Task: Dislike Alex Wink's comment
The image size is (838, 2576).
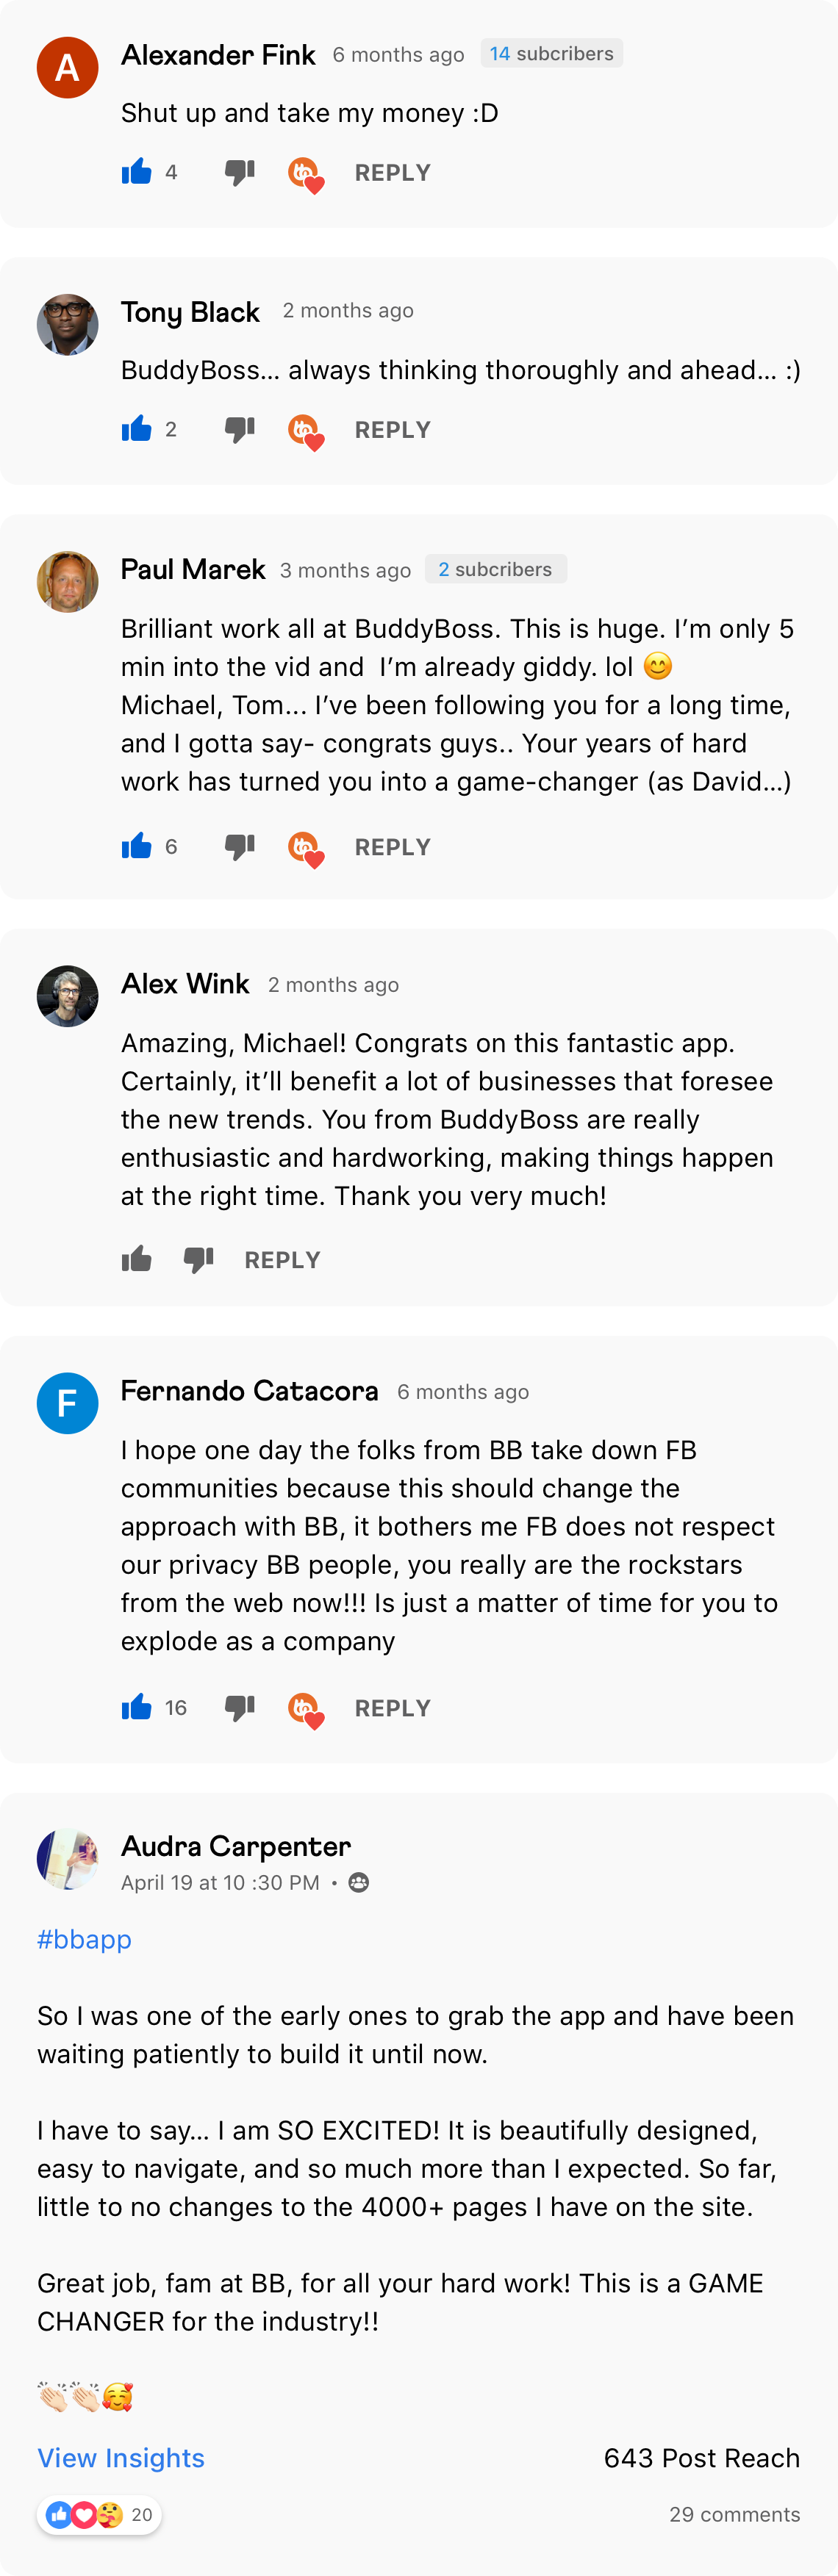Action: coord(199,1259)
